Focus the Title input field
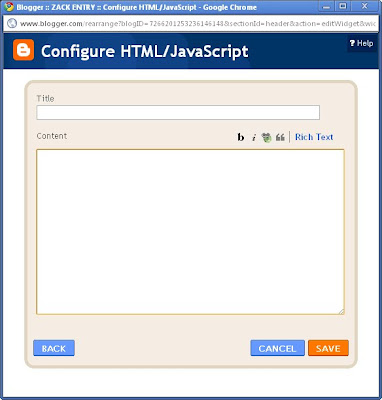Image resolution: width=382 pixels, height=400 pixels. click(x=178, y=112)
